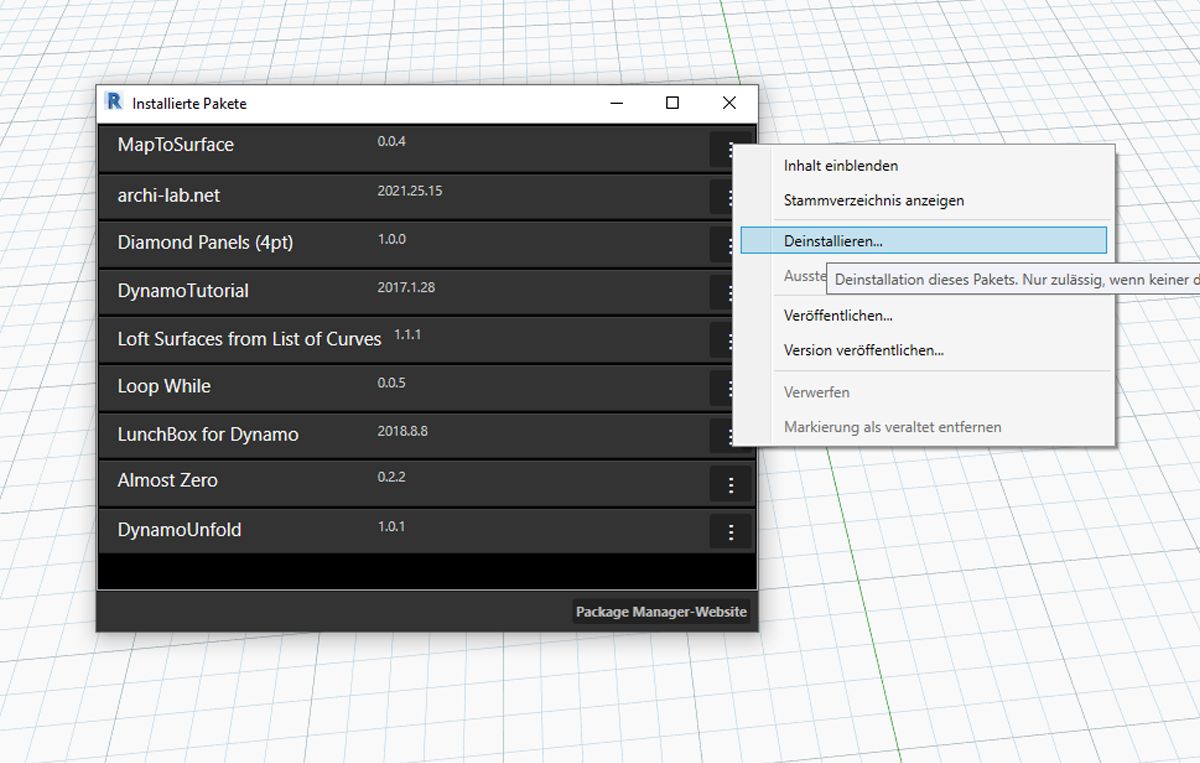Click version number 2017.1.28

coord(406,288)
